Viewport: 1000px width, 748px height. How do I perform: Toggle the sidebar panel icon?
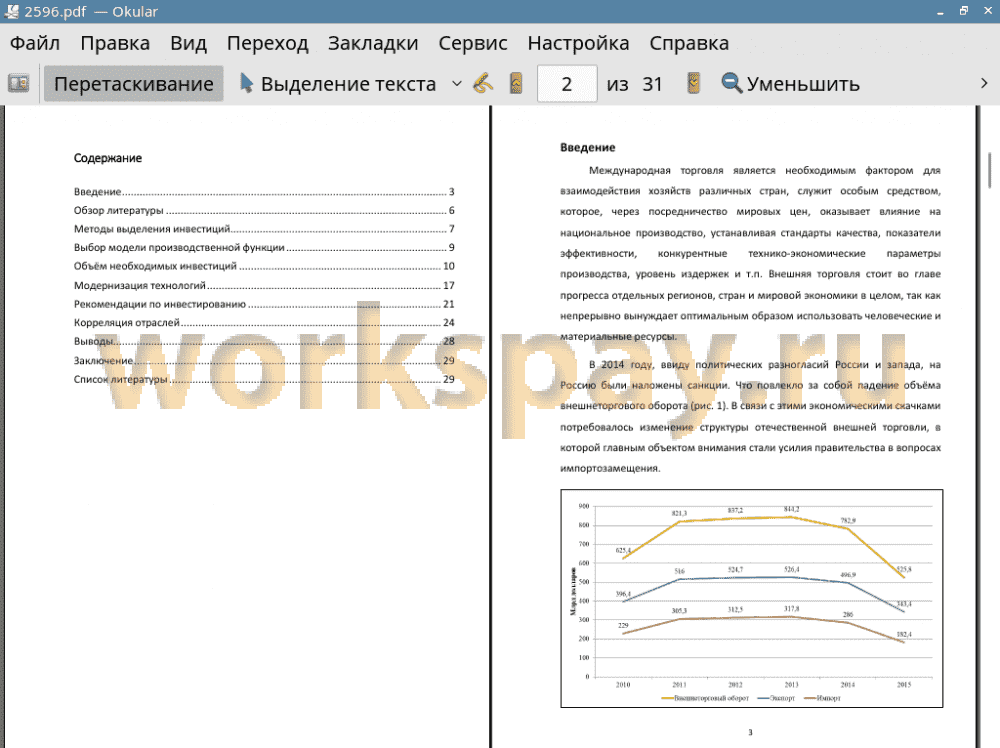18,84
